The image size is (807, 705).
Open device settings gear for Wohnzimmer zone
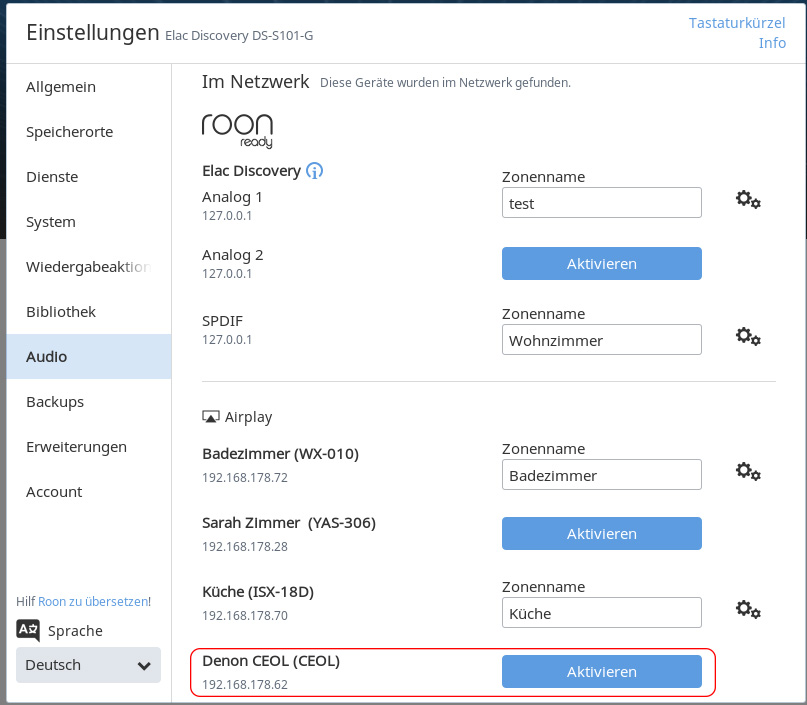pyautogui.click(x=748, y=337)
